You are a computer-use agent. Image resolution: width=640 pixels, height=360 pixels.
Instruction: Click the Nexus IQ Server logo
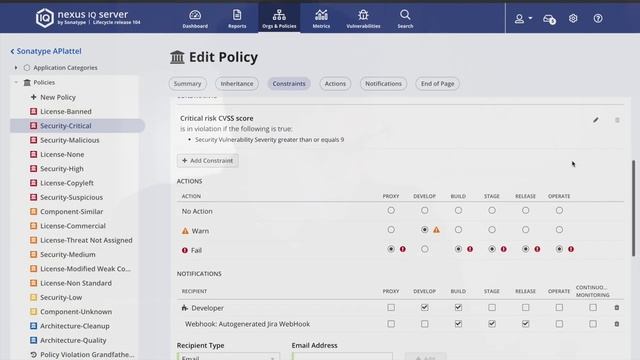click(x=88, y=18)
